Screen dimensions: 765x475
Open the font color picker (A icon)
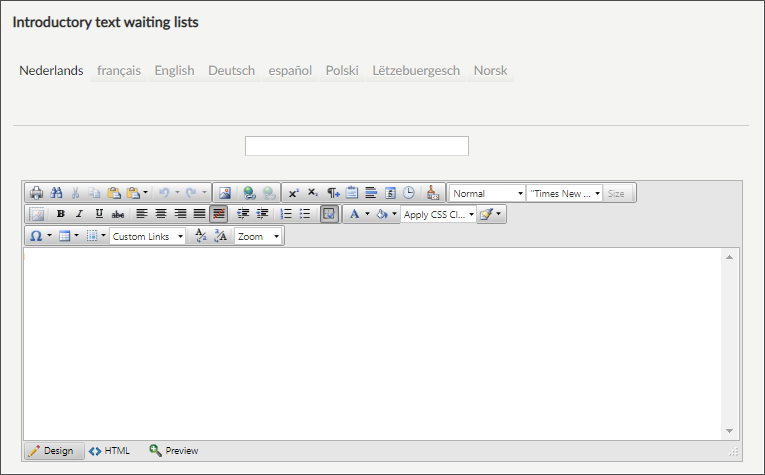click(354, 214)
